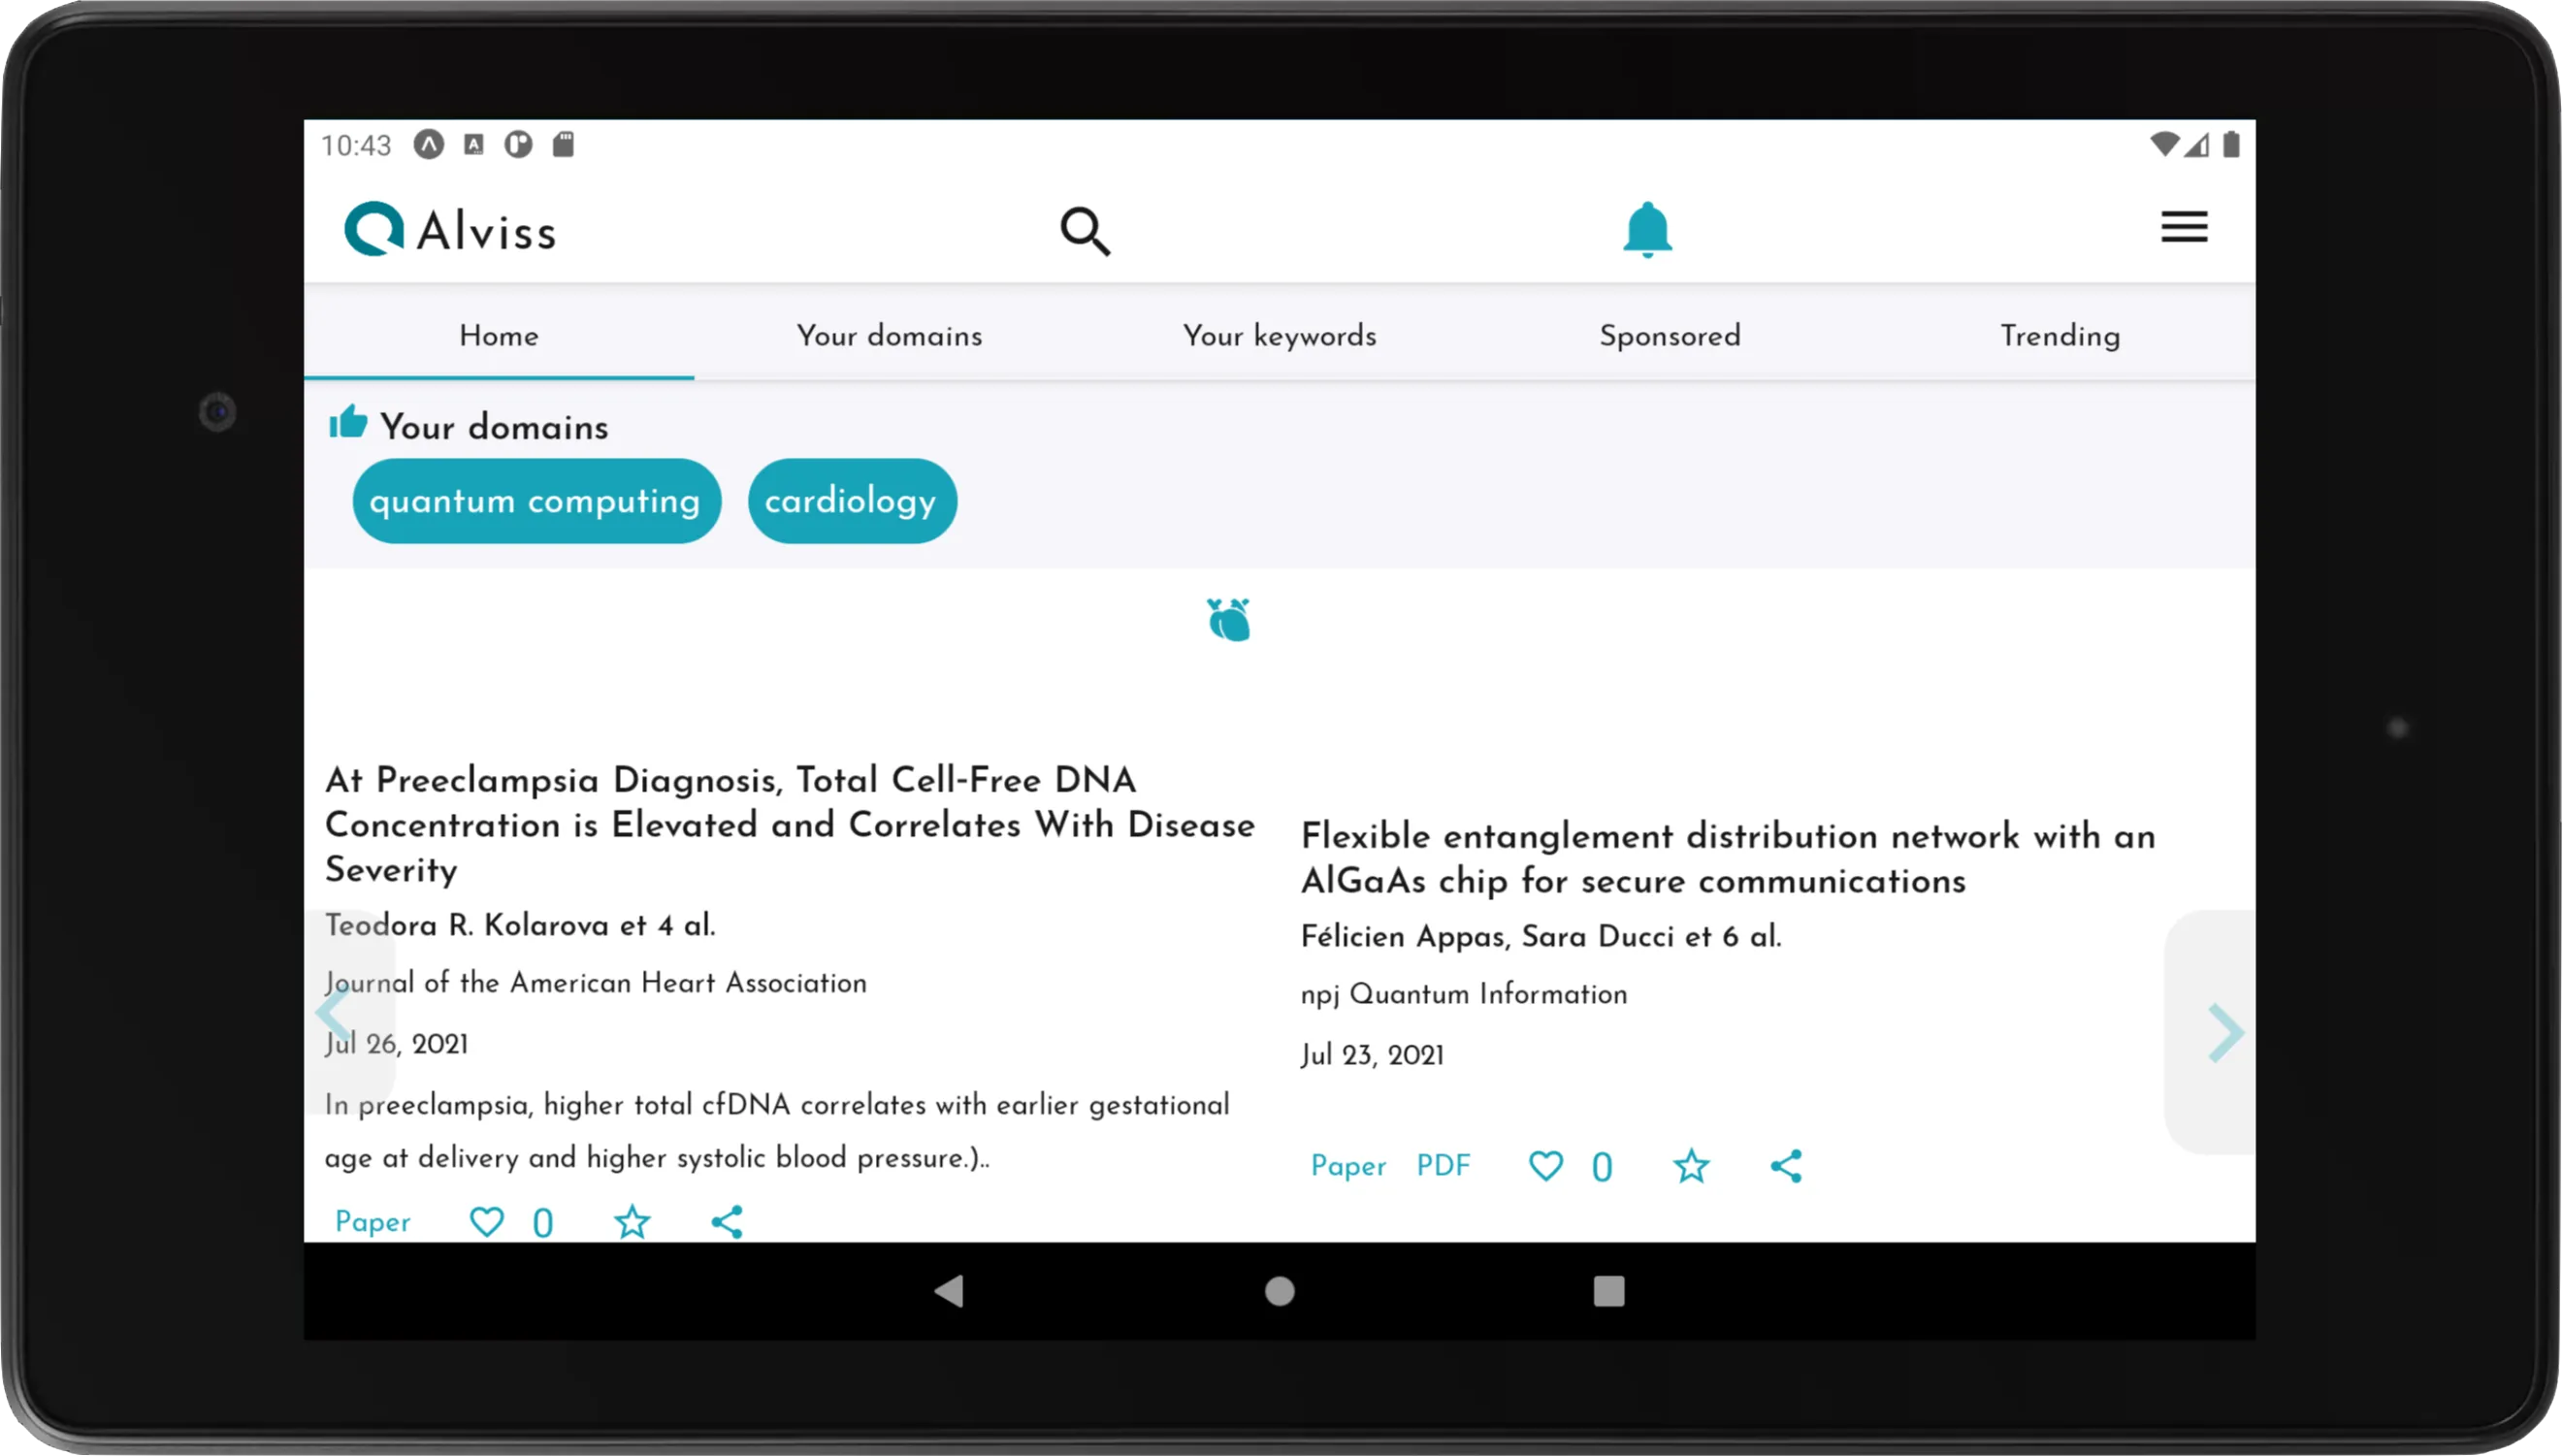Select the quantum computing domain toggle
The width and height of the screenshot is (2563, 1456).
coord(534,500)
